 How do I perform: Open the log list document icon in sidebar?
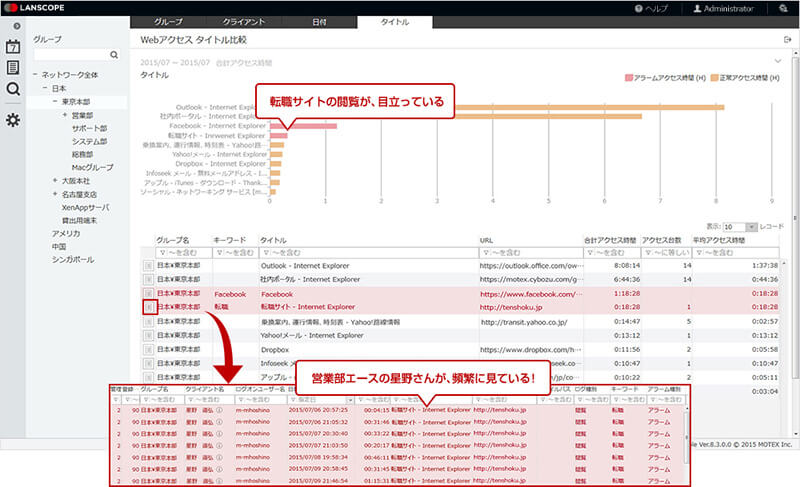[13, 67]
